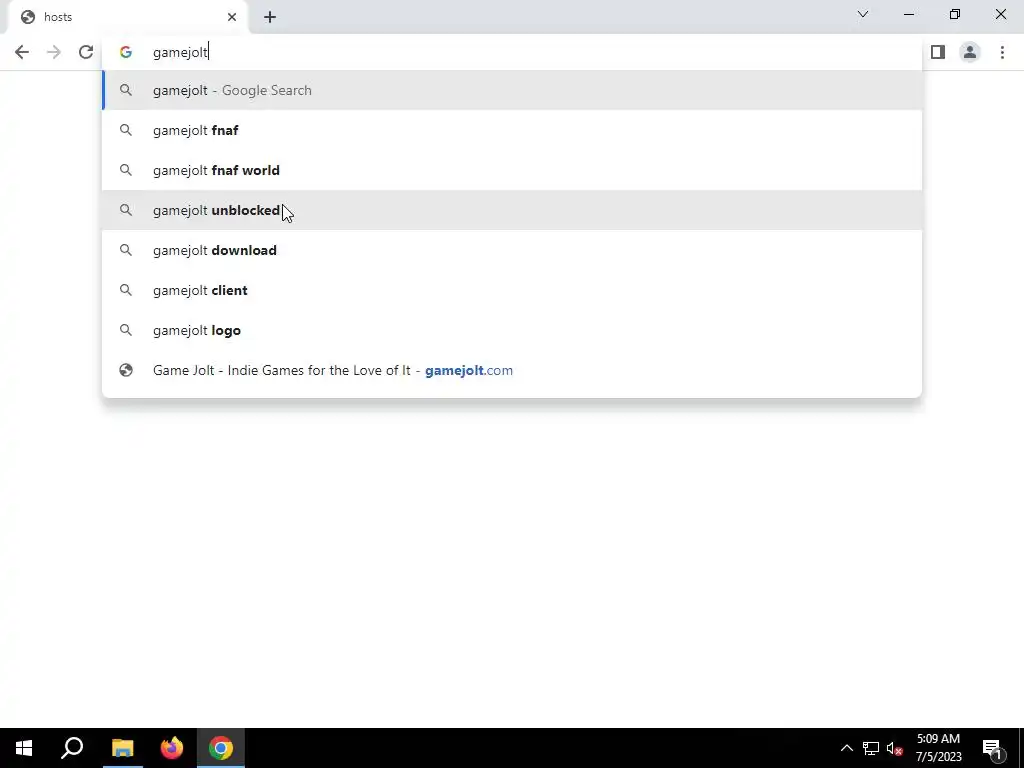Restore down the Chrome window

pyautogui.click(x=955, y=14)
